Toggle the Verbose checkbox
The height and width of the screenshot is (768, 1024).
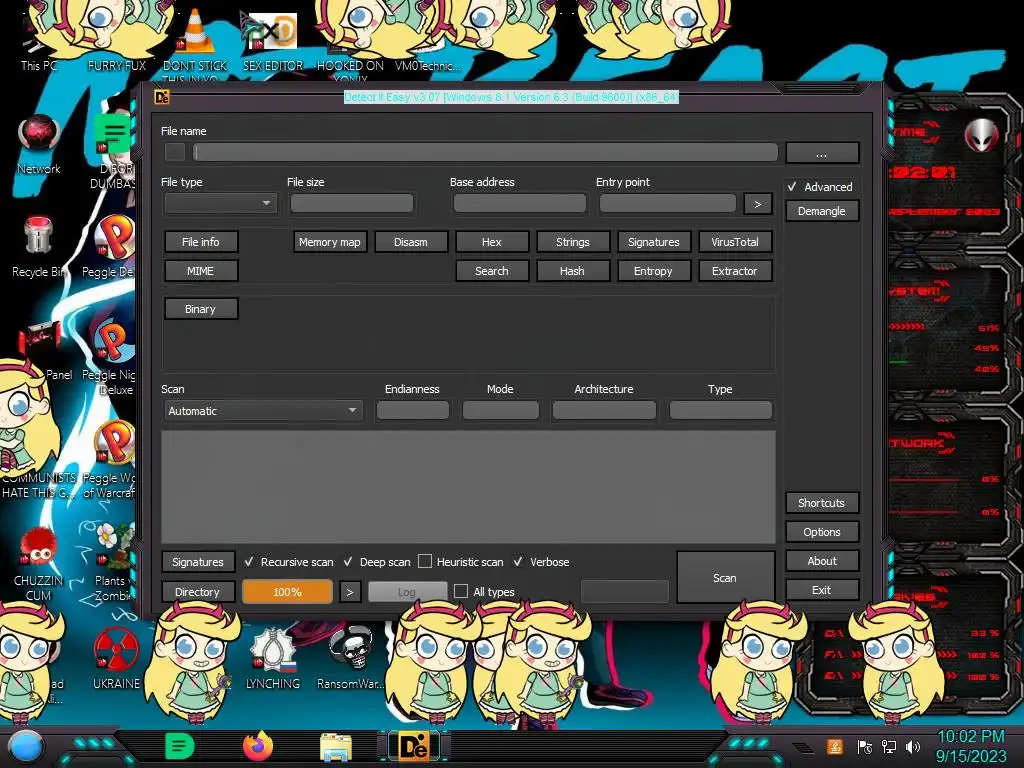click(519, 562)
